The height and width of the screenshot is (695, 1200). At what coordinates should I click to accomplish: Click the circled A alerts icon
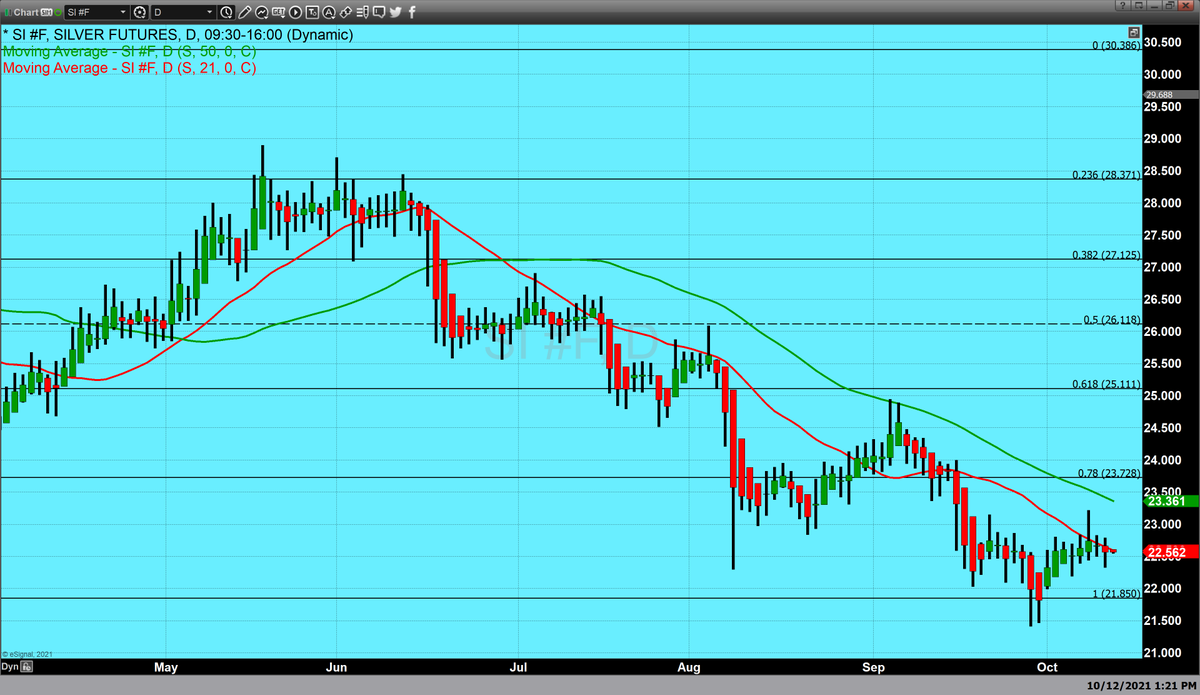329,12
